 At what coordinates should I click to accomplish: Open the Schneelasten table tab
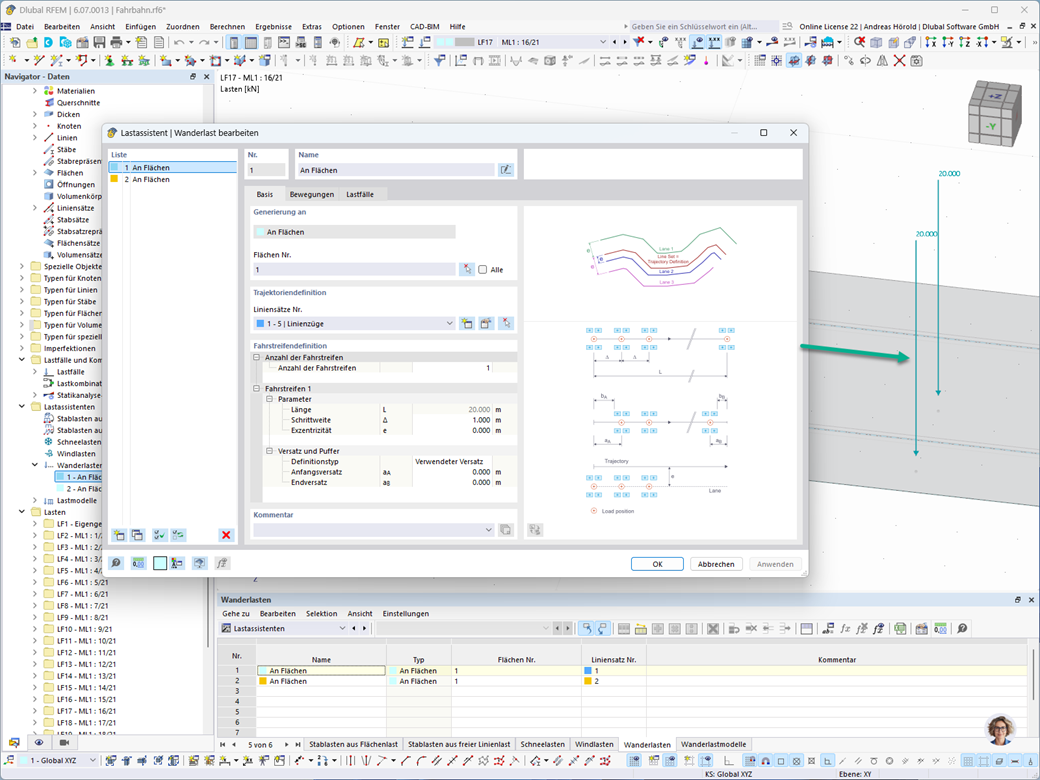coord(543,744)
